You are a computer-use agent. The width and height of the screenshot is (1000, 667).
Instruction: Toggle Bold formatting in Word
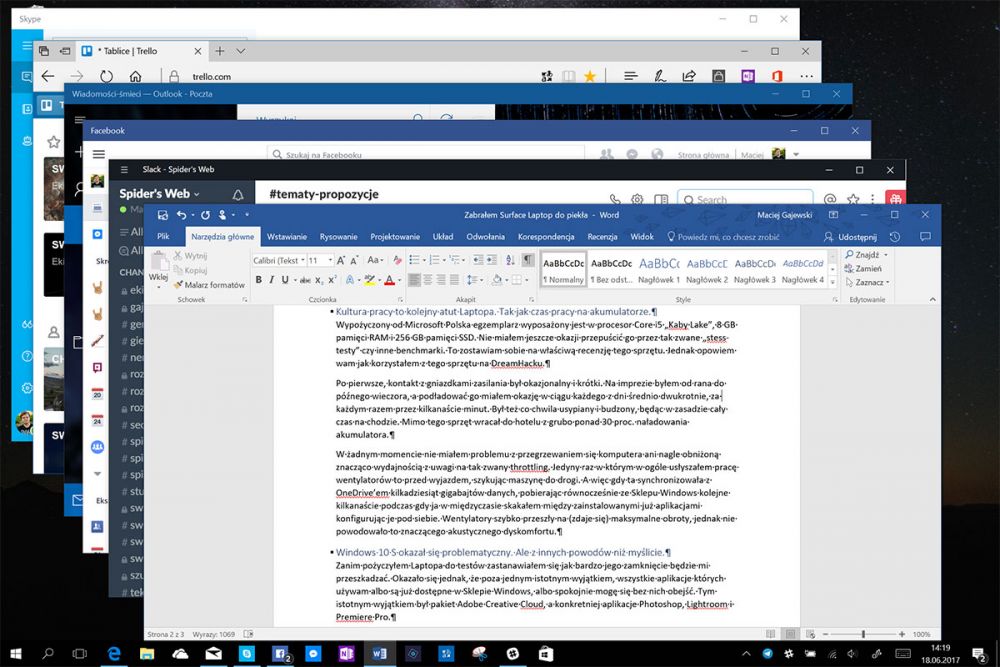point(258,280)
